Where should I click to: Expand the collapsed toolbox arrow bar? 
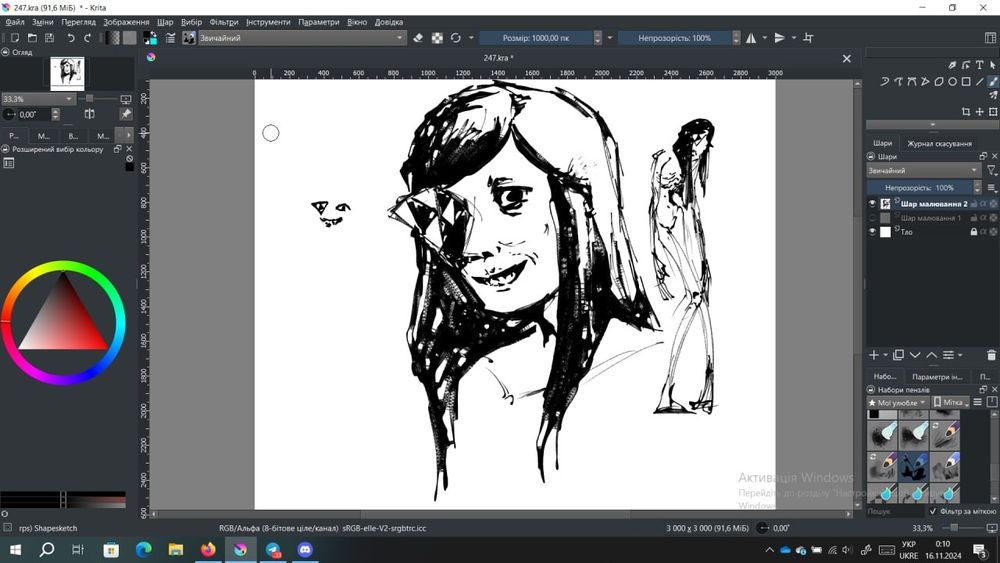coord(932,125)
